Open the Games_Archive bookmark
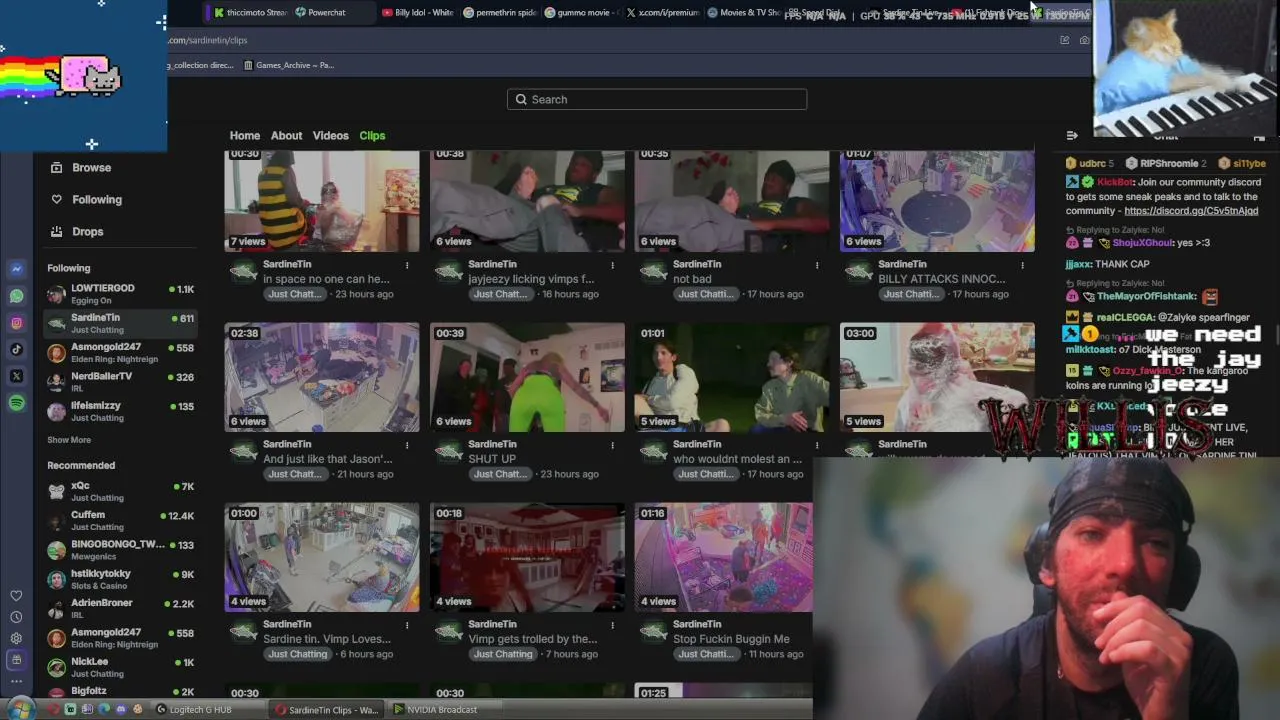The height and width of the screenshot is (720, 1280). pyautogui.click(x=288, y=65)
